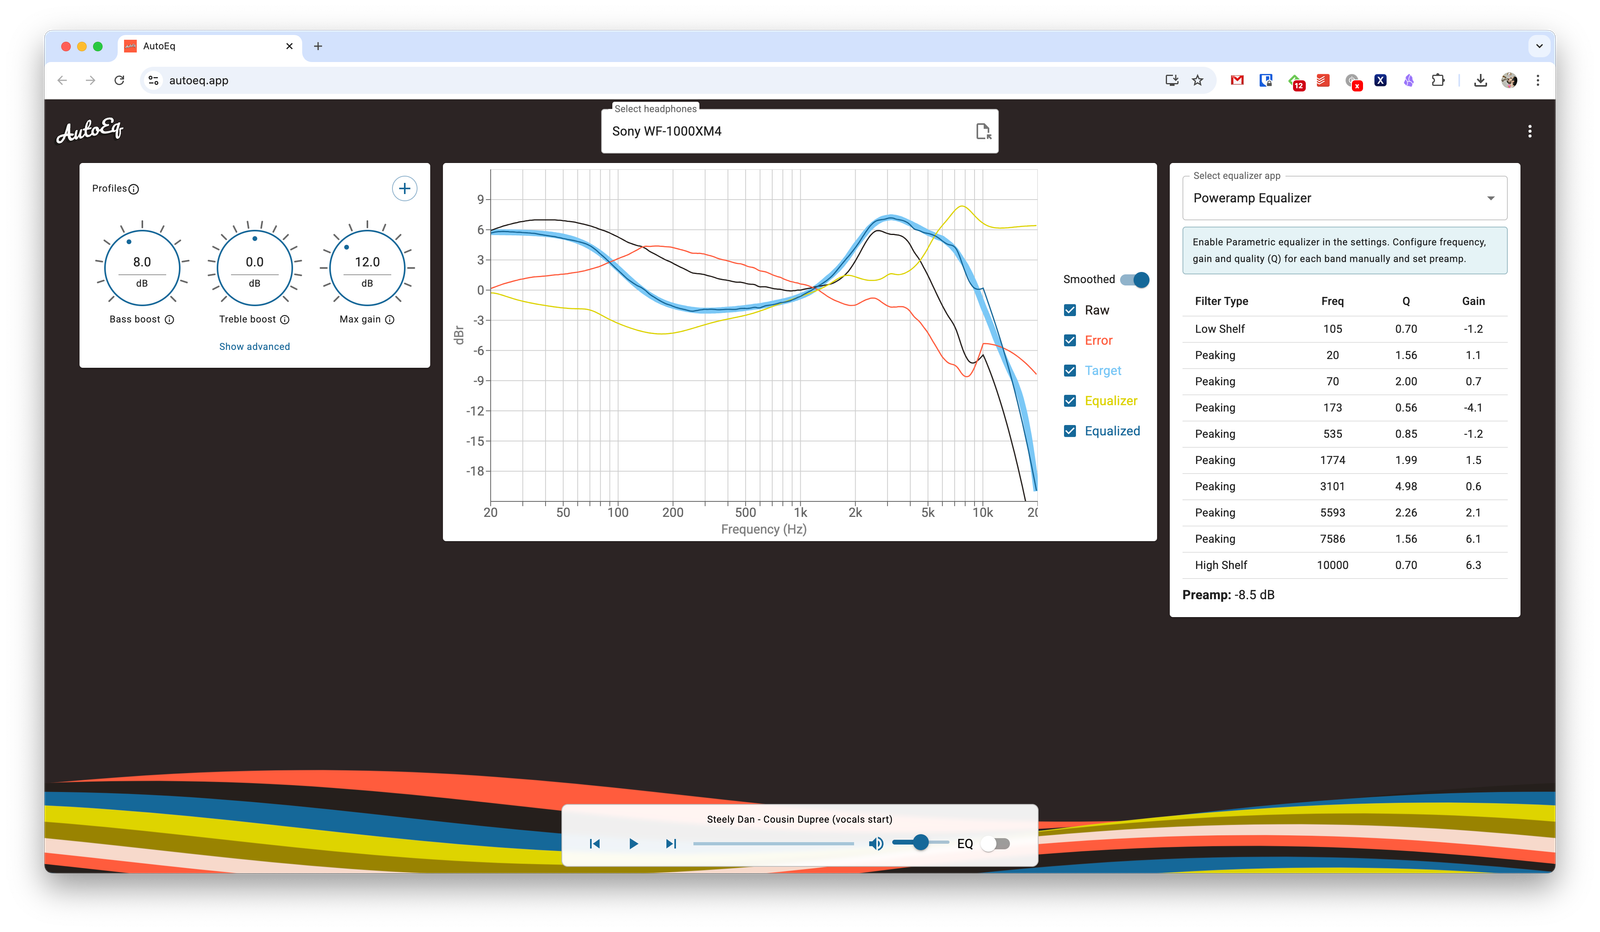Image resolution: width=1600 pixels, height=932 pixels.
Task: Add a new profile with plus button
Action: tap(404, 188)
